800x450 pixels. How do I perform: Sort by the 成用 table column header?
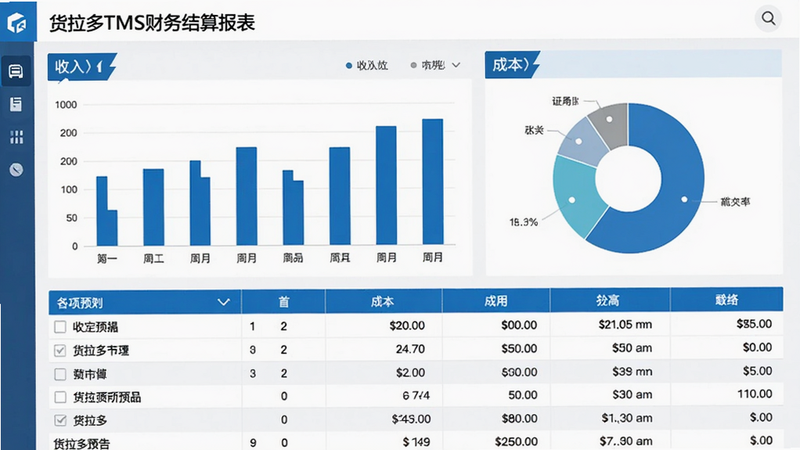tap(495, 301)
